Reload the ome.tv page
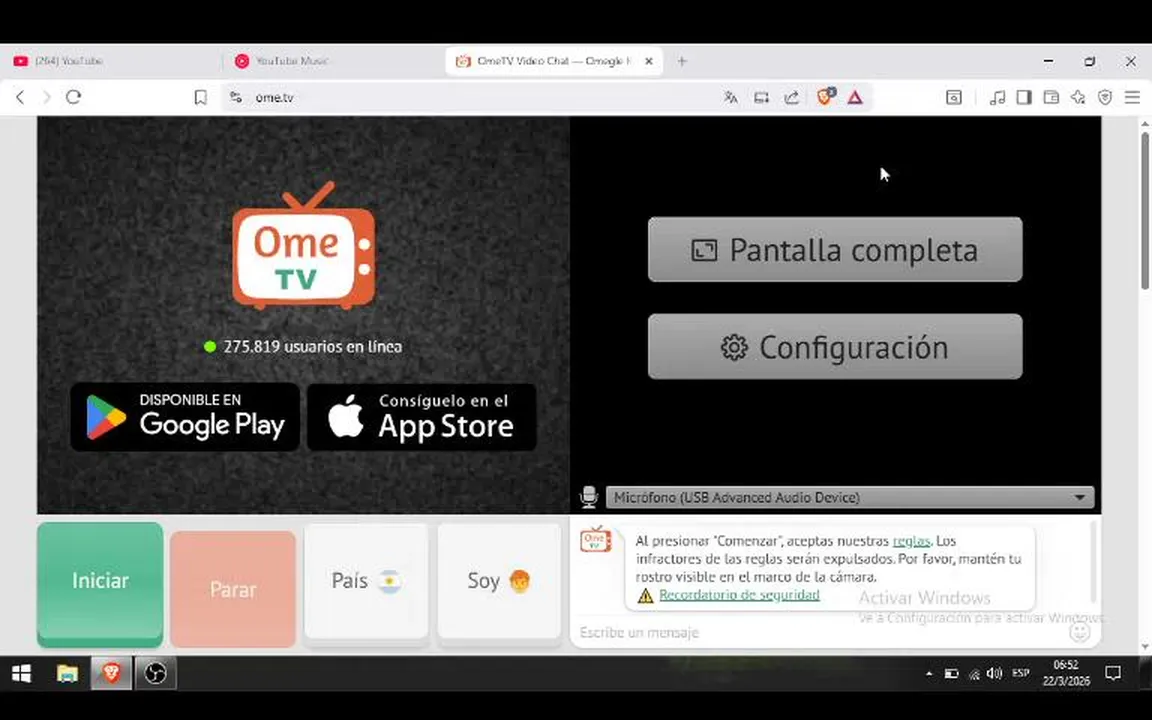Viewport: 1152px width, 720px height. (x=73, y=97)
